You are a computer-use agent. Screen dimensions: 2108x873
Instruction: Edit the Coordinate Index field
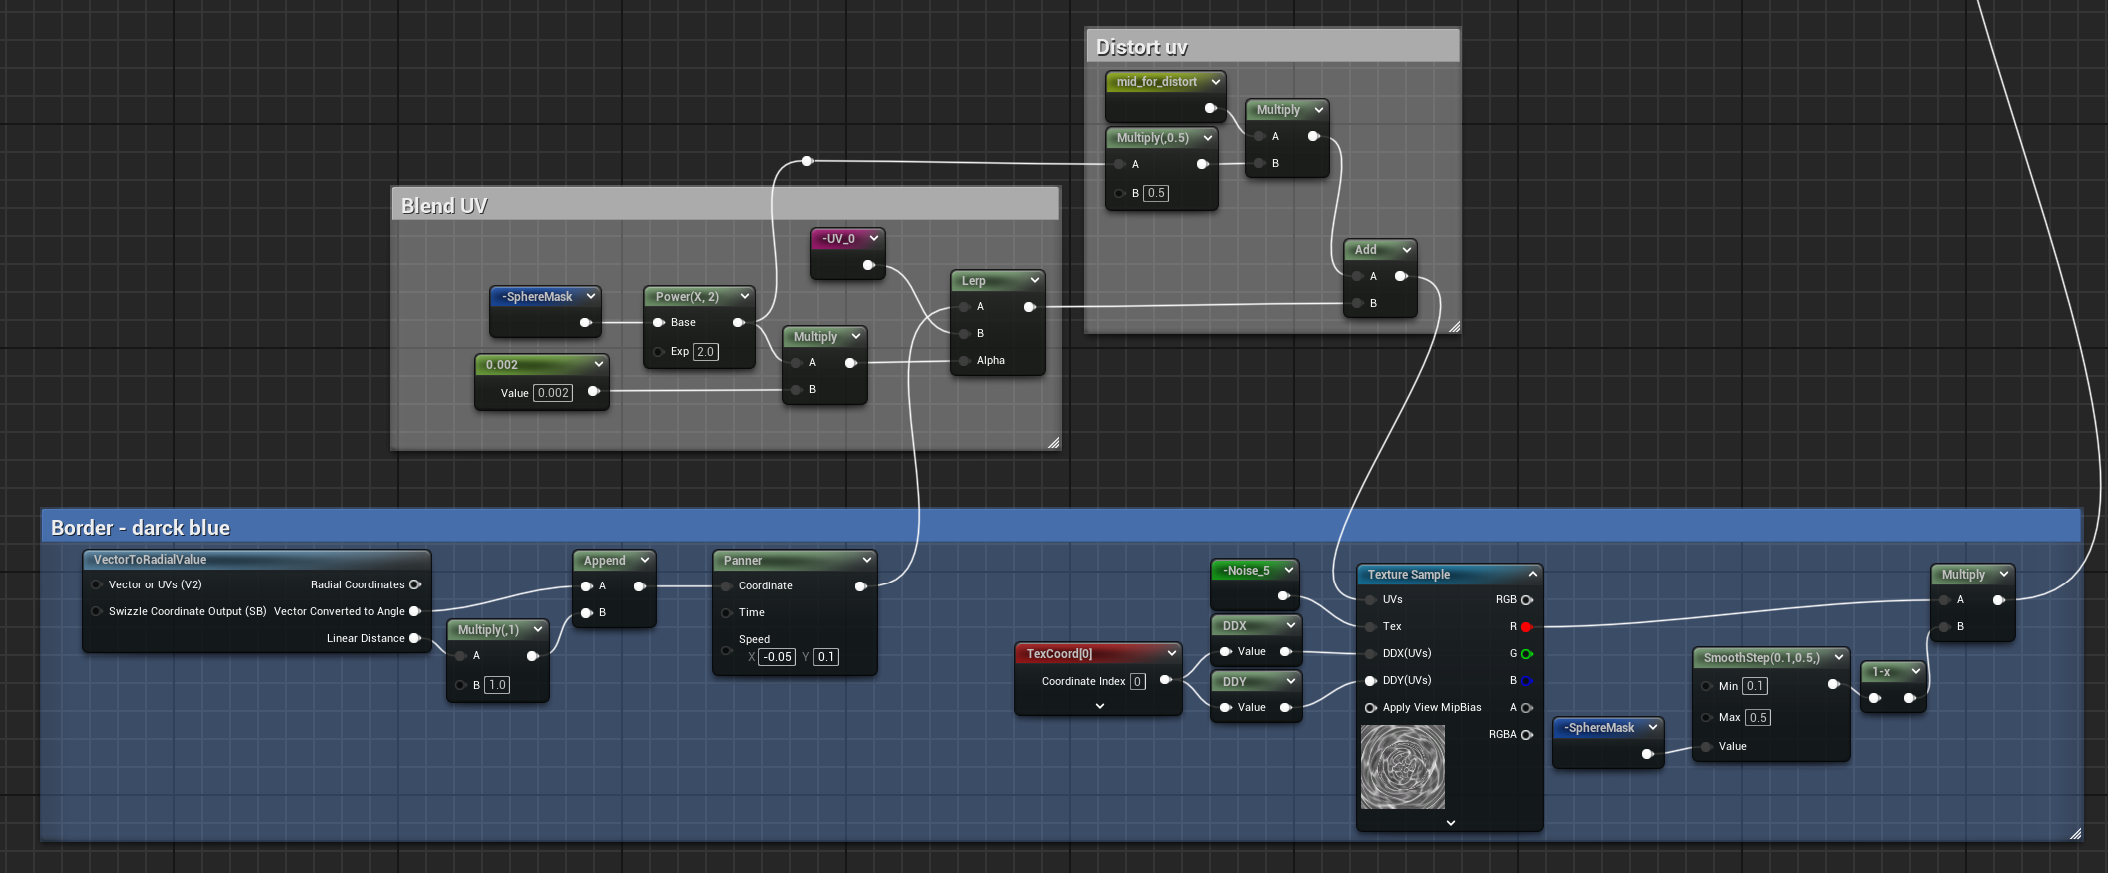tap(1137, 682)
